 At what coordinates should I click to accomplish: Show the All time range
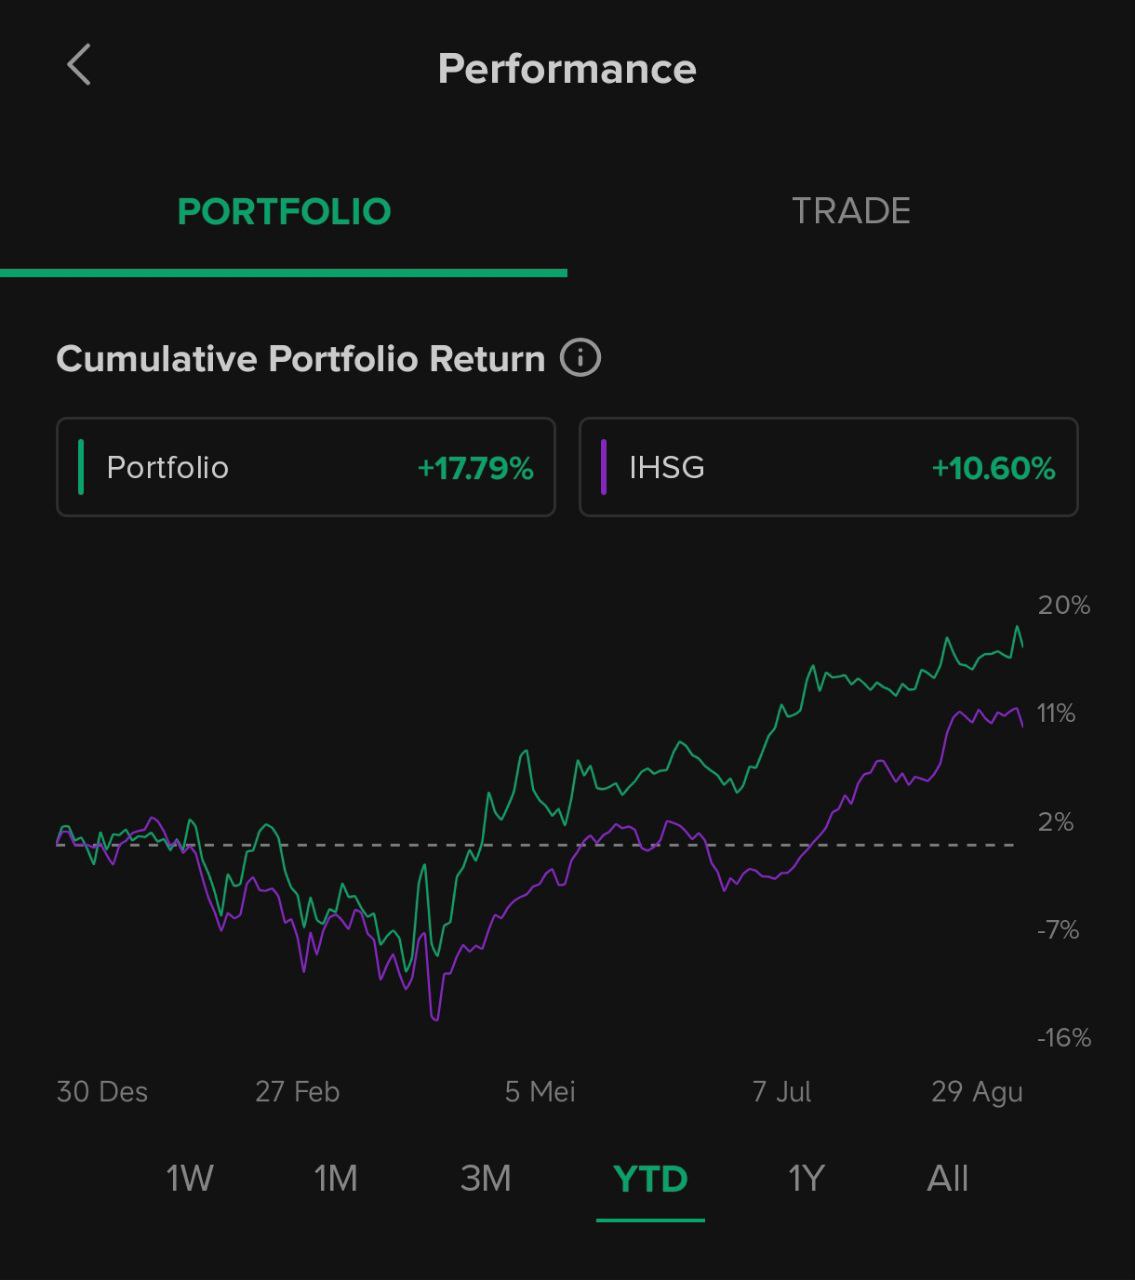tap(948, 1178)
